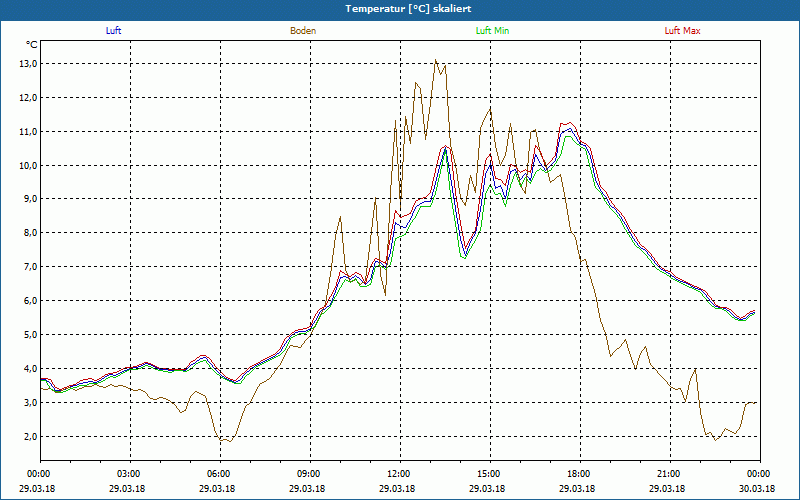
Task: Click the 30.03.18 date label
Action: click(757, 488)
